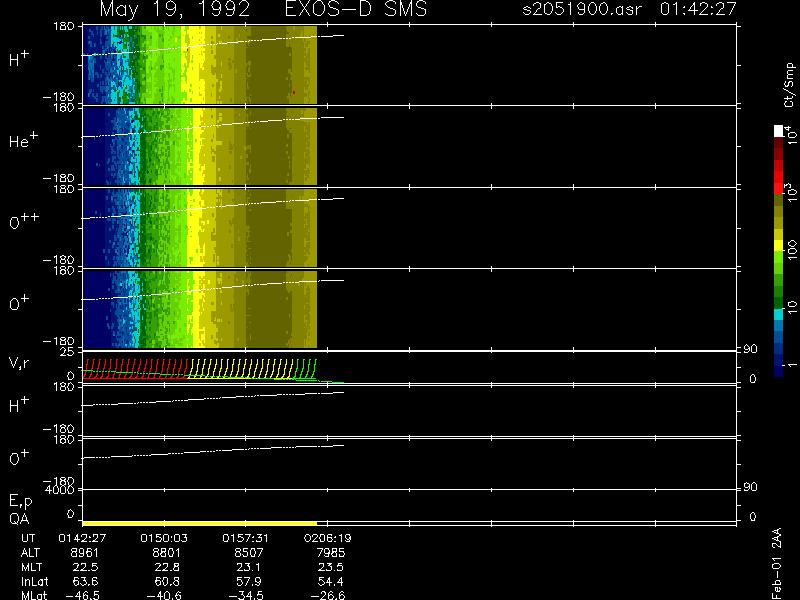Screen dimensions: 800x600
Task: Pick the white top segment of the color scale
Action: pyautogui.click(x=779, y=131)
